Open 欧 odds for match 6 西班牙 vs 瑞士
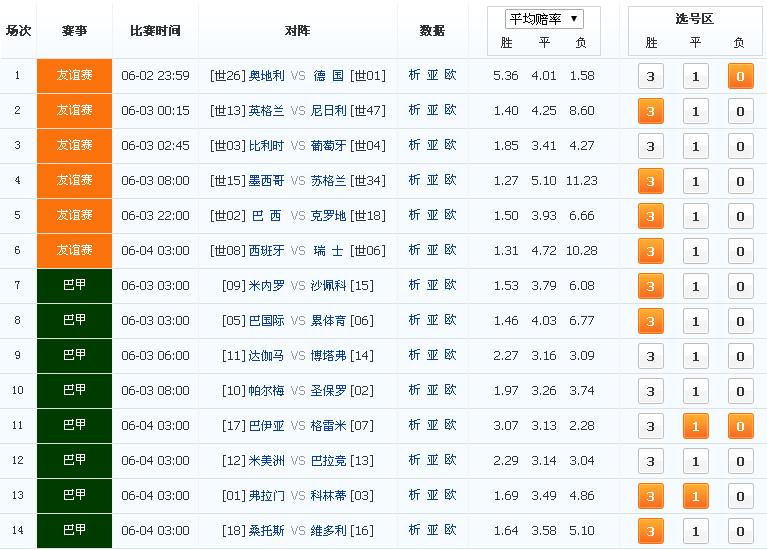Viewport: 767px width, 550px height. click(451, 250)
